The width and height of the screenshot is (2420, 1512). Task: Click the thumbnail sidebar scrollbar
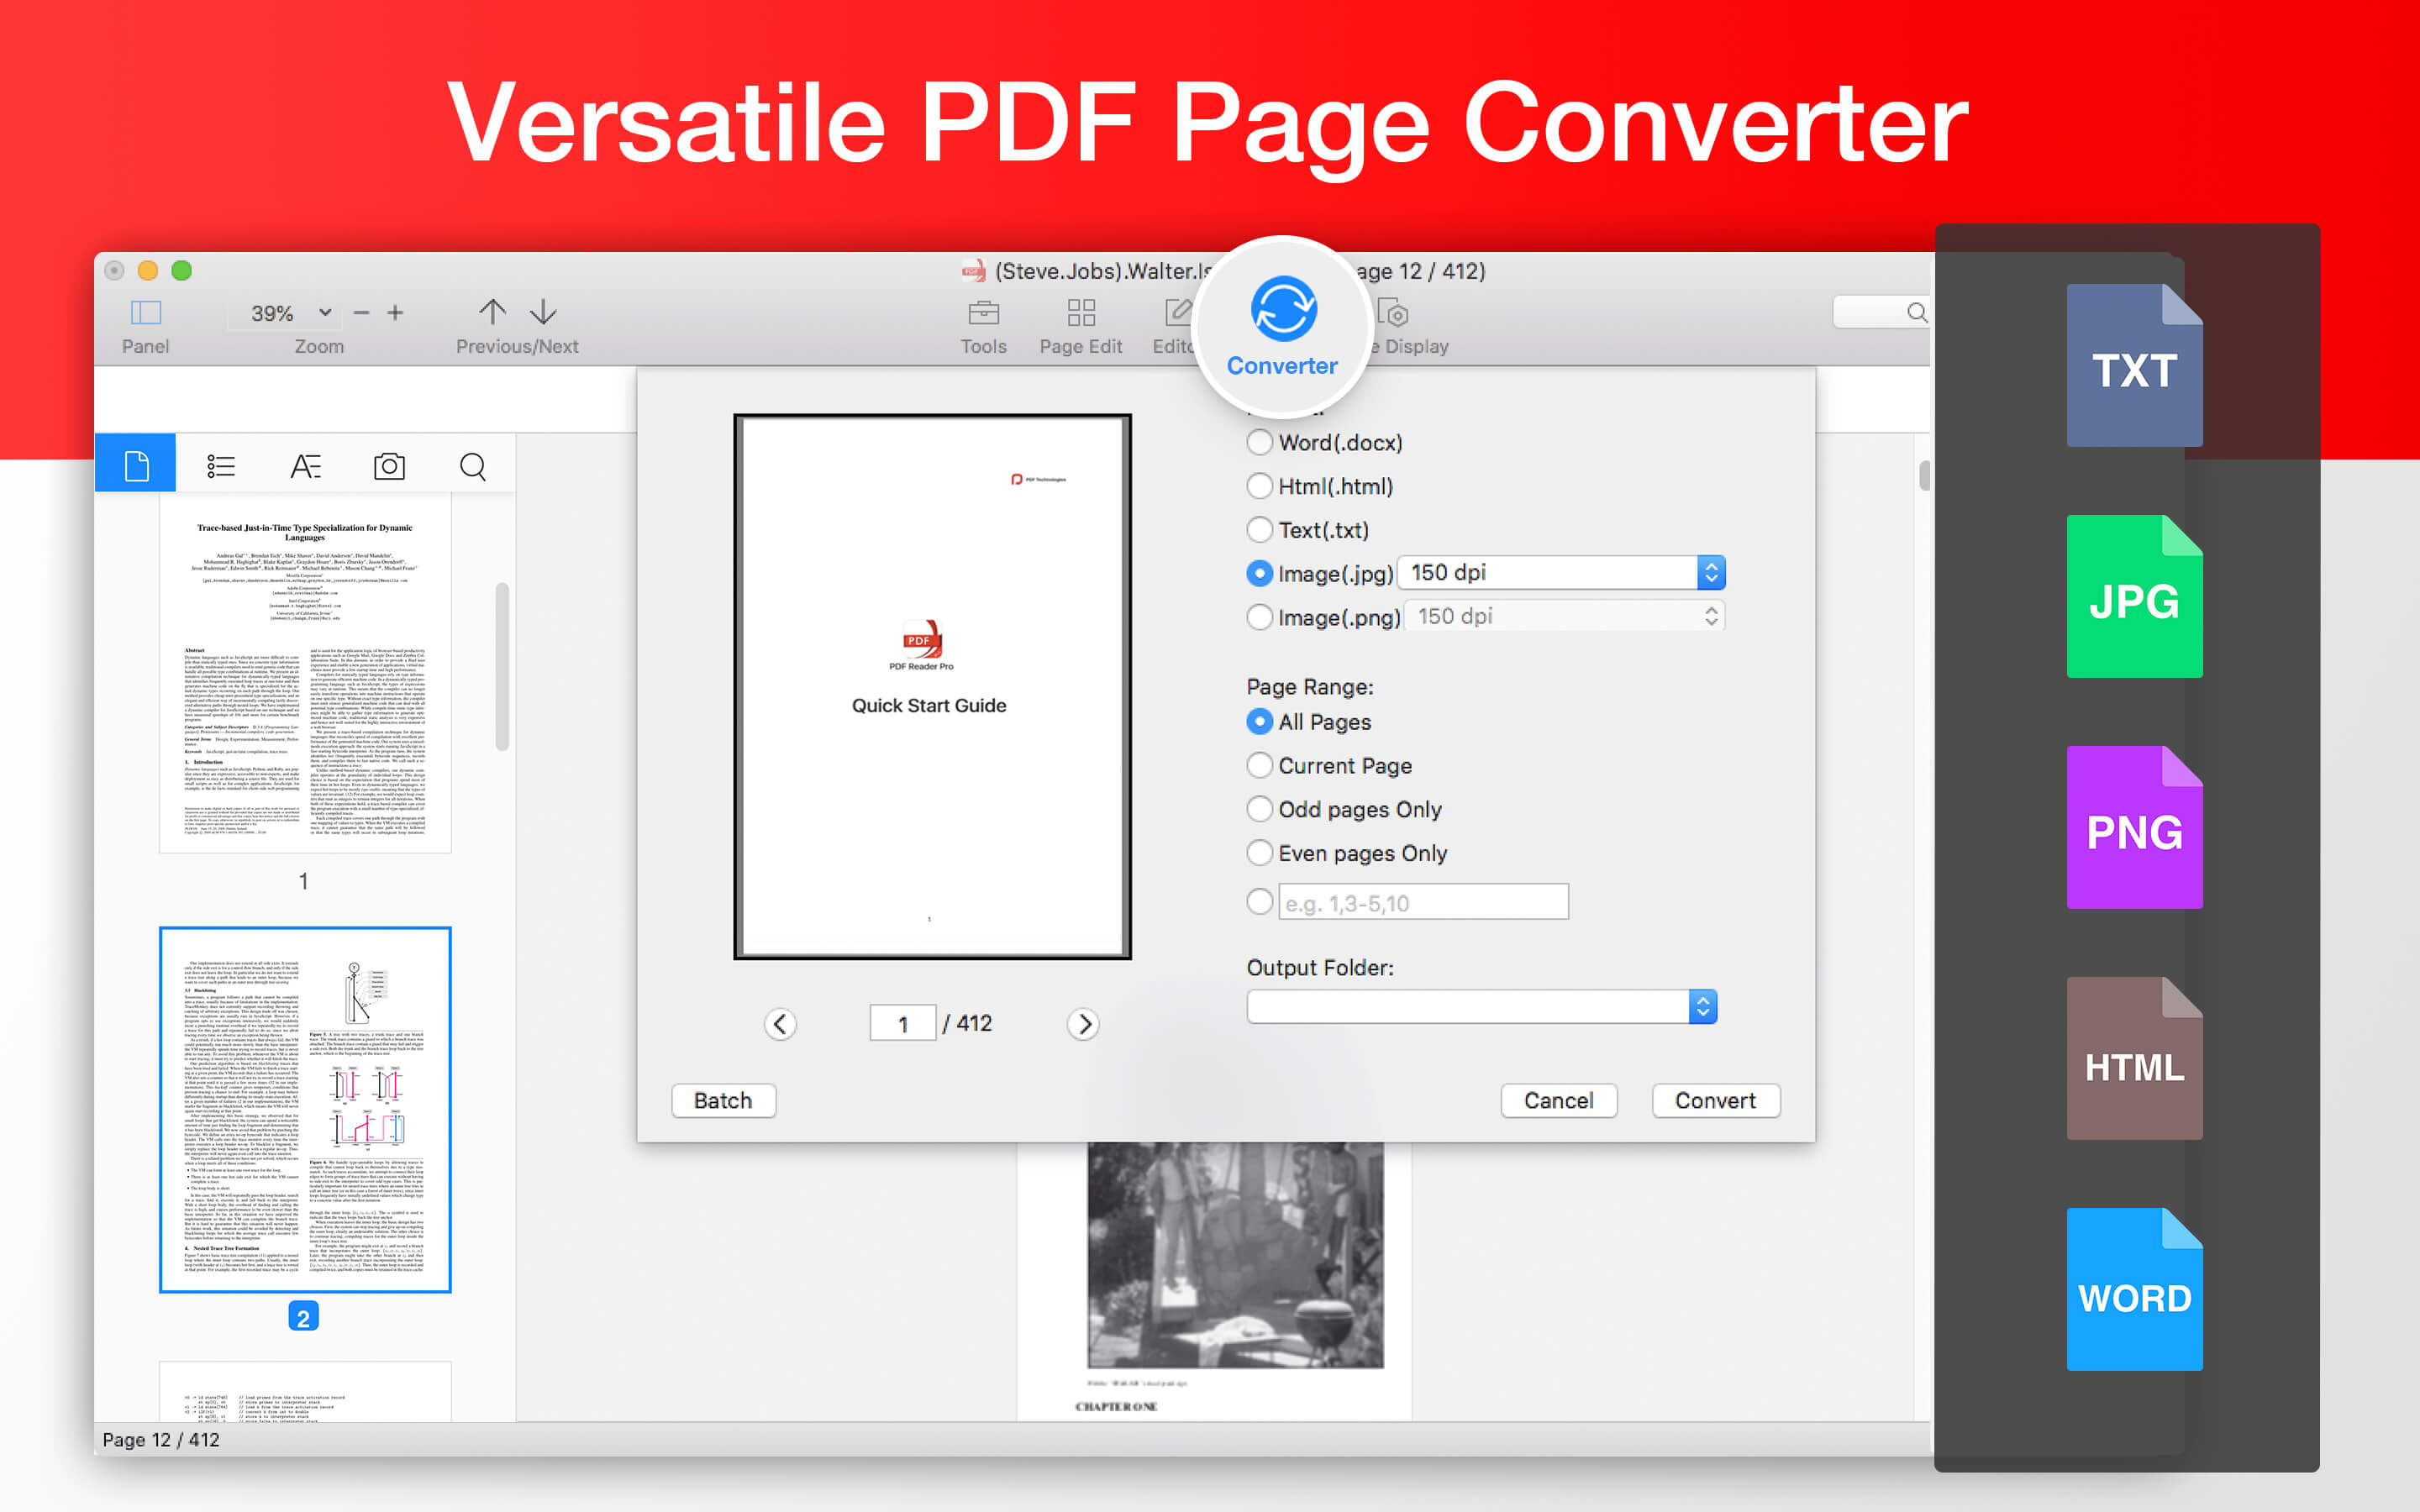[502, 667]
